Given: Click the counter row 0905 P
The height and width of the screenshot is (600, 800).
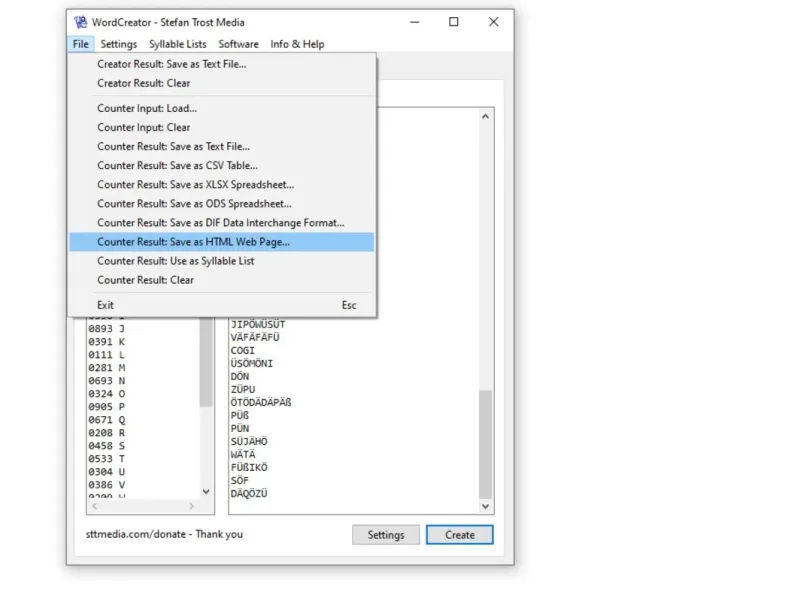Looking at the screenshot, I should click(x=107, y=407).
